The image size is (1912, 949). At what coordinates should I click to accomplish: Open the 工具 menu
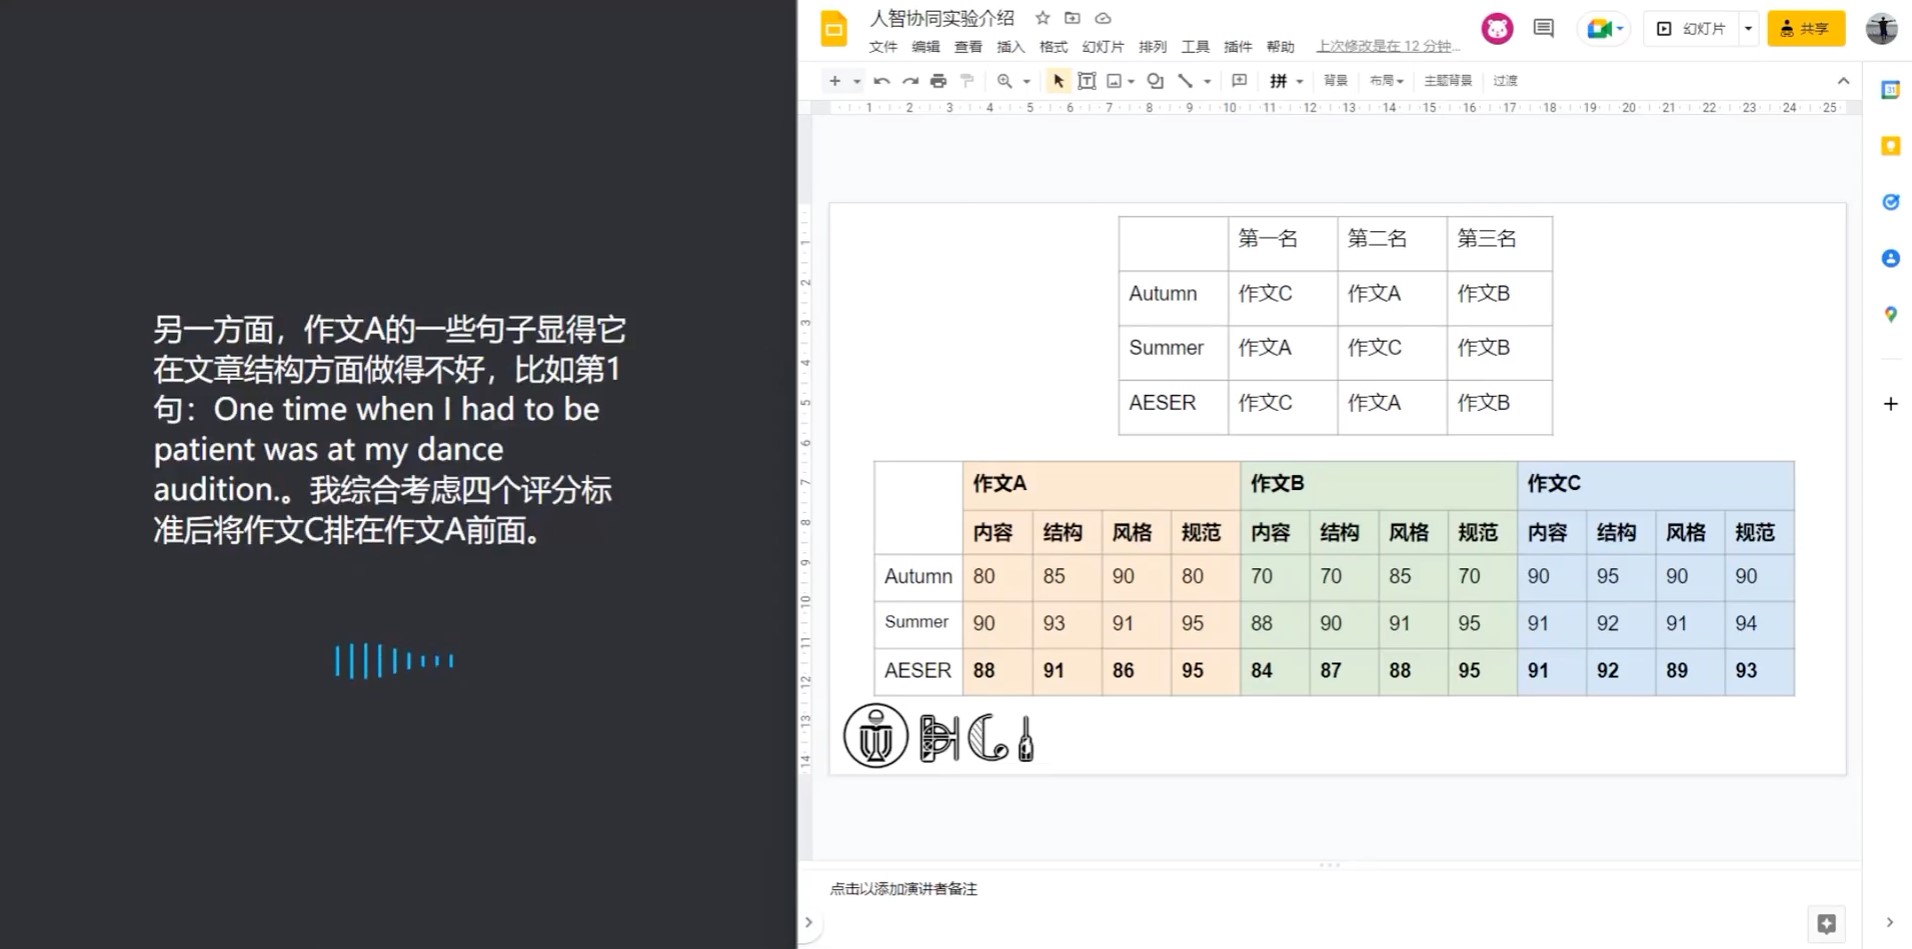pyautogui.click(x=1195, y=46)
